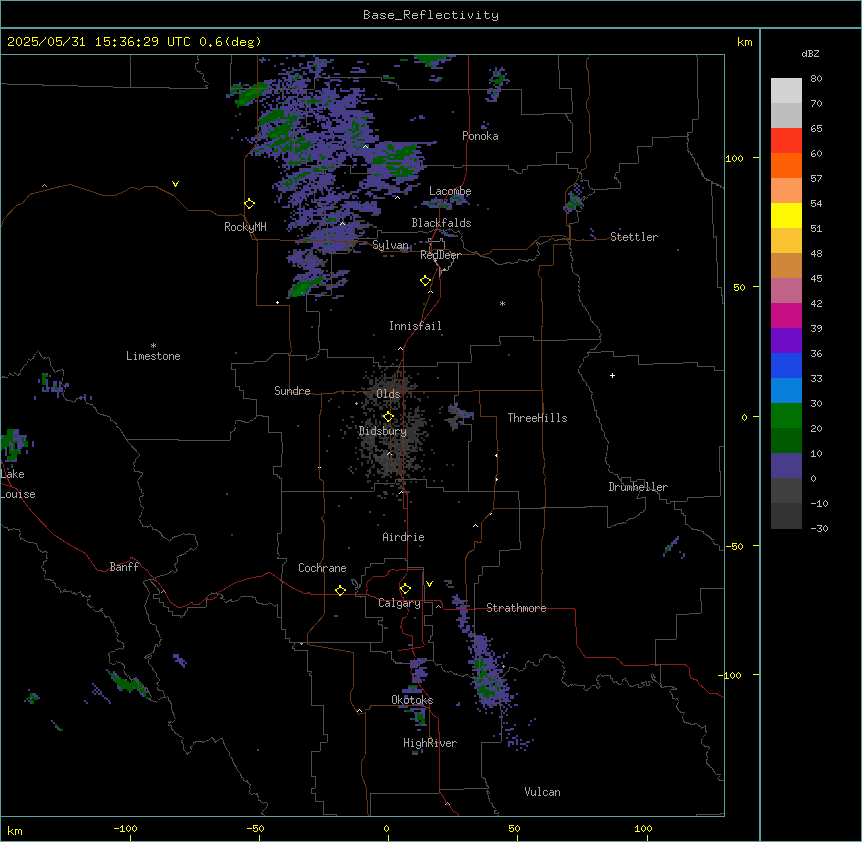Click the Stettler label
The width and height of the screenshot is (862, 842).
click(634, 237)
